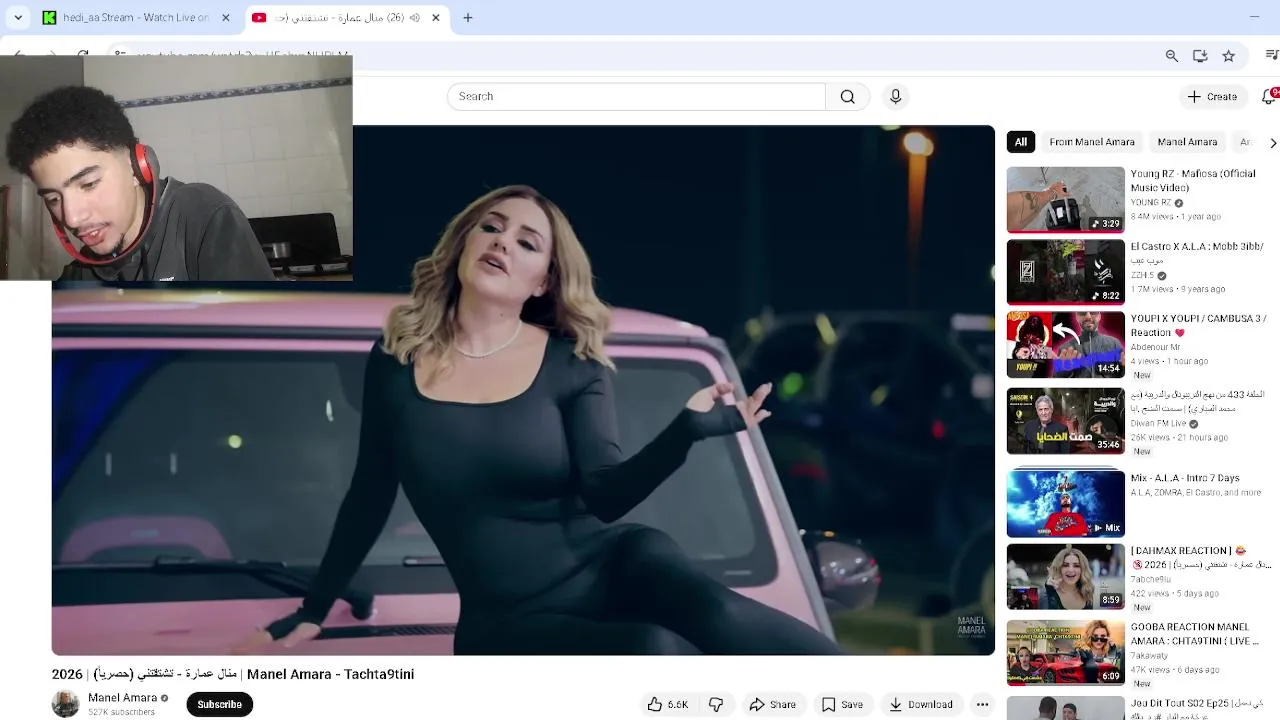Viewport: 1280px width, 720px height.
Task: Open the YouTube notifications bell
Action: (1269, 96)
